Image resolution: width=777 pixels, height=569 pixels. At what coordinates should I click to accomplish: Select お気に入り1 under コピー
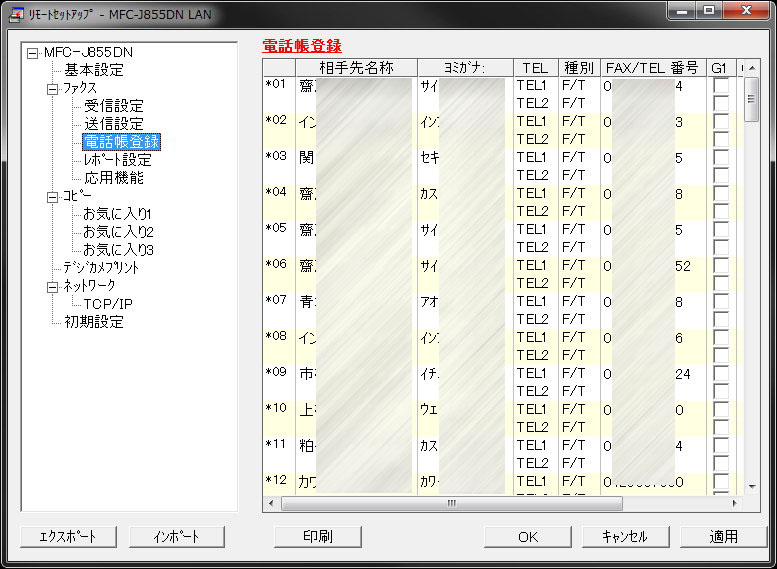(117, 214)
